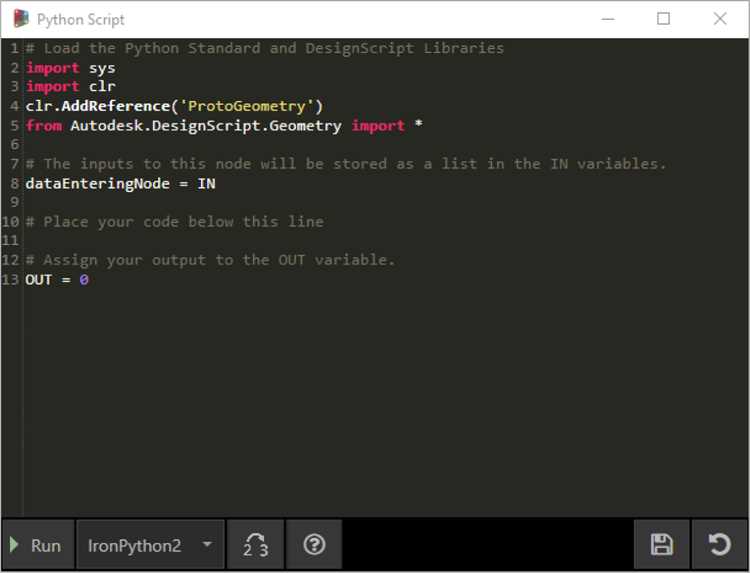Screen dimensions: 750x573
Task: Click line number 13 in gutter
Action: pyautogui.click(x=10, y=280)
